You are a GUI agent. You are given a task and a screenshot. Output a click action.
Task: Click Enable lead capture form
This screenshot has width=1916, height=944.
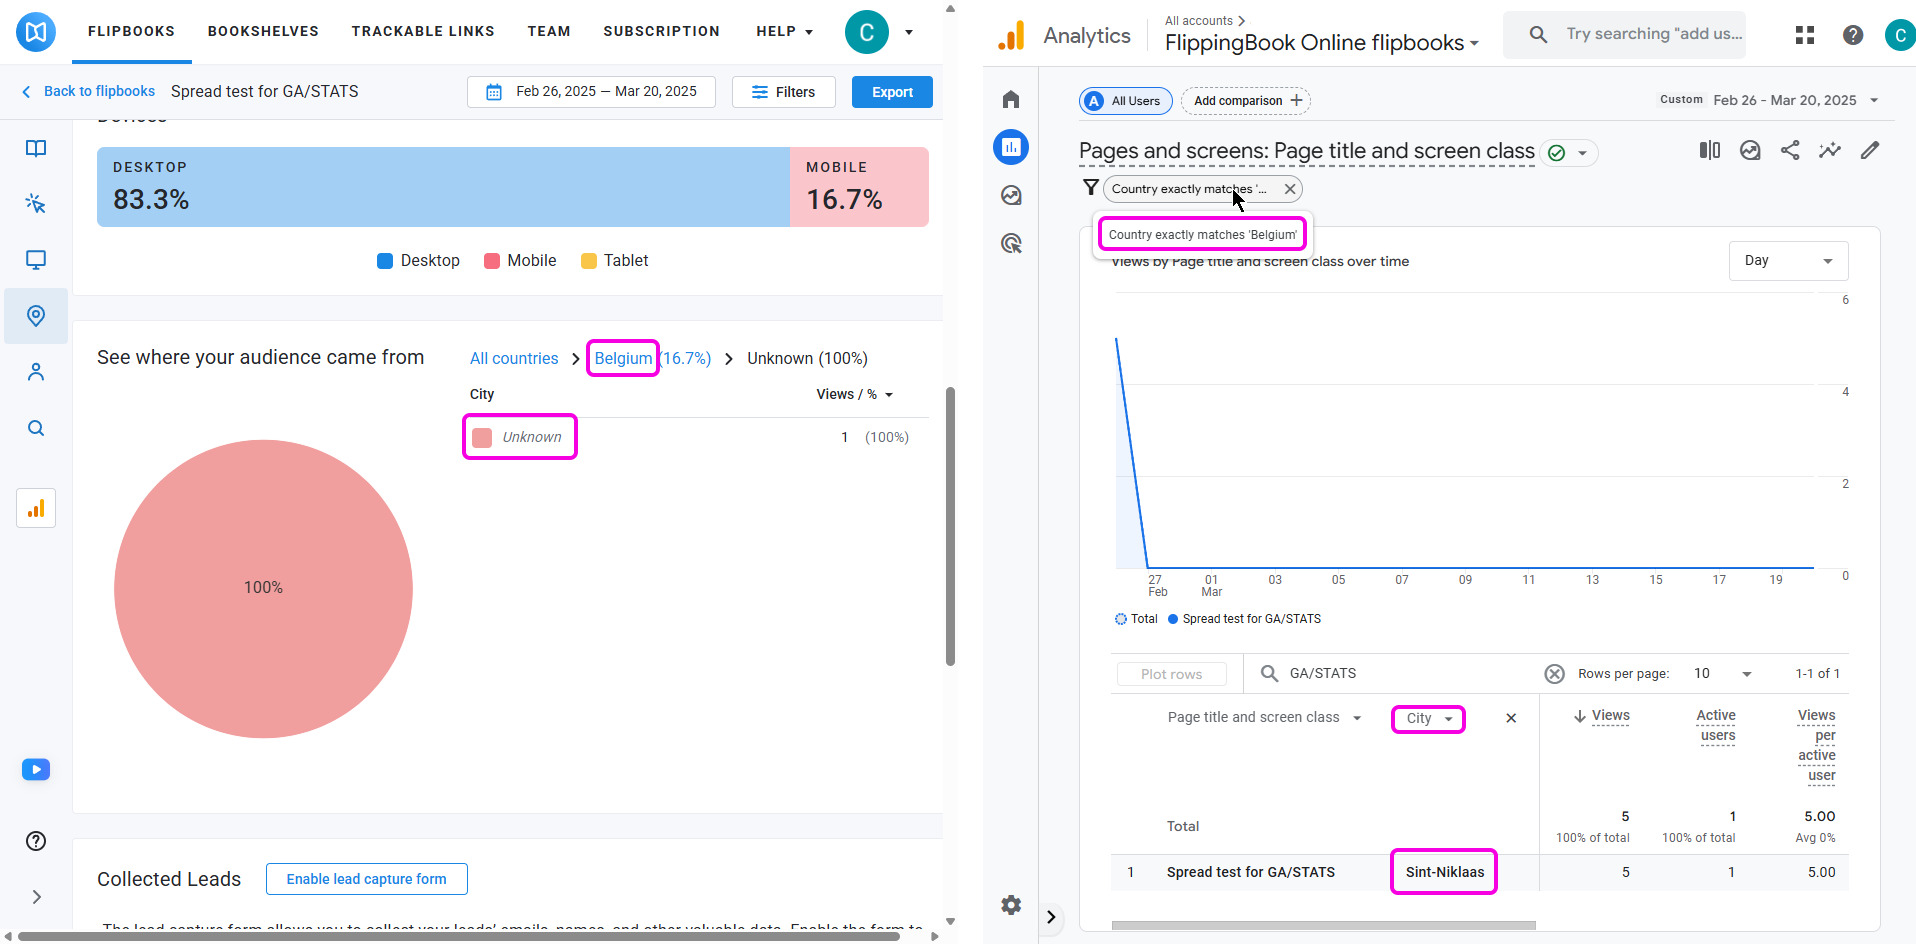(x=366, y=879)
